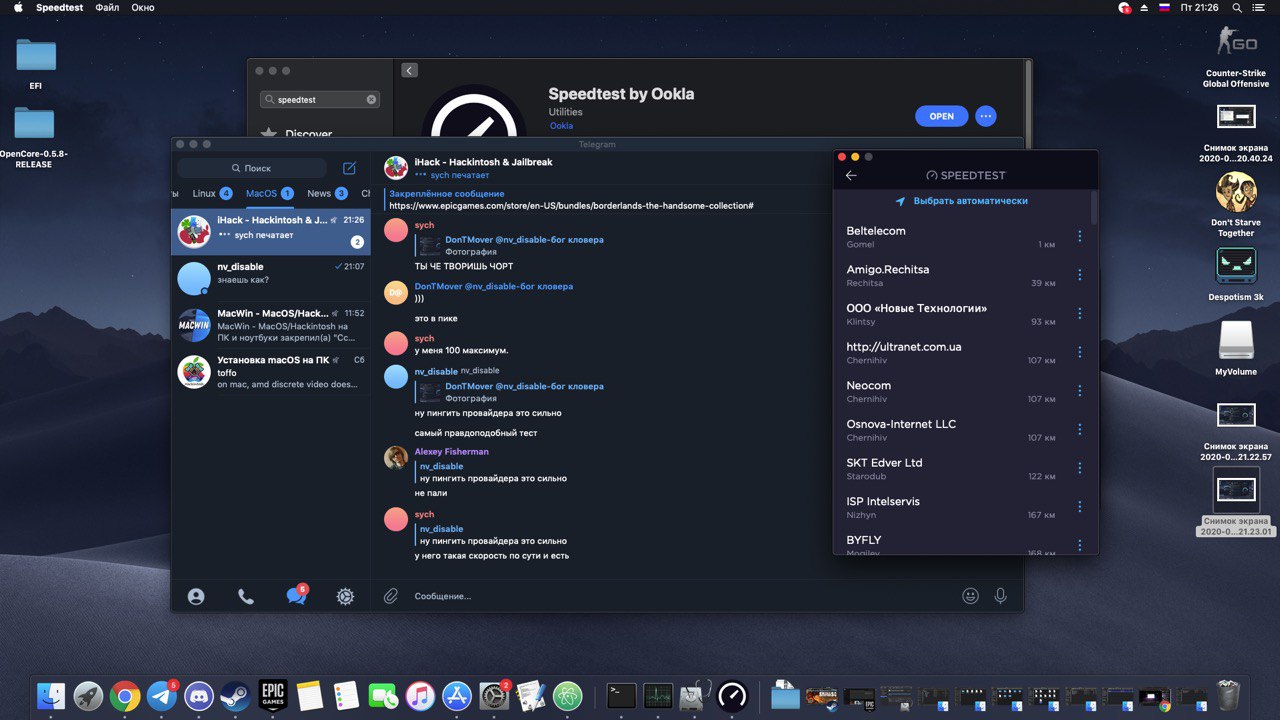This screenshot has height=720, width=1280.
Task: Select the BYFLY server
Action: (x=951, y=544)
